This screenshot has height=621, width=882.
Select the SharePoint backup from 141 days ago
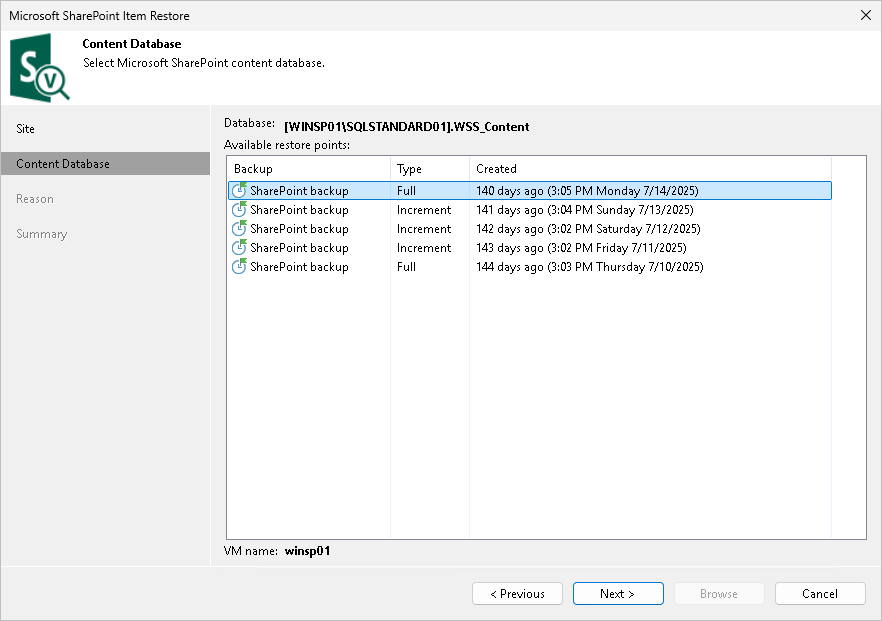tap(530, 210)
